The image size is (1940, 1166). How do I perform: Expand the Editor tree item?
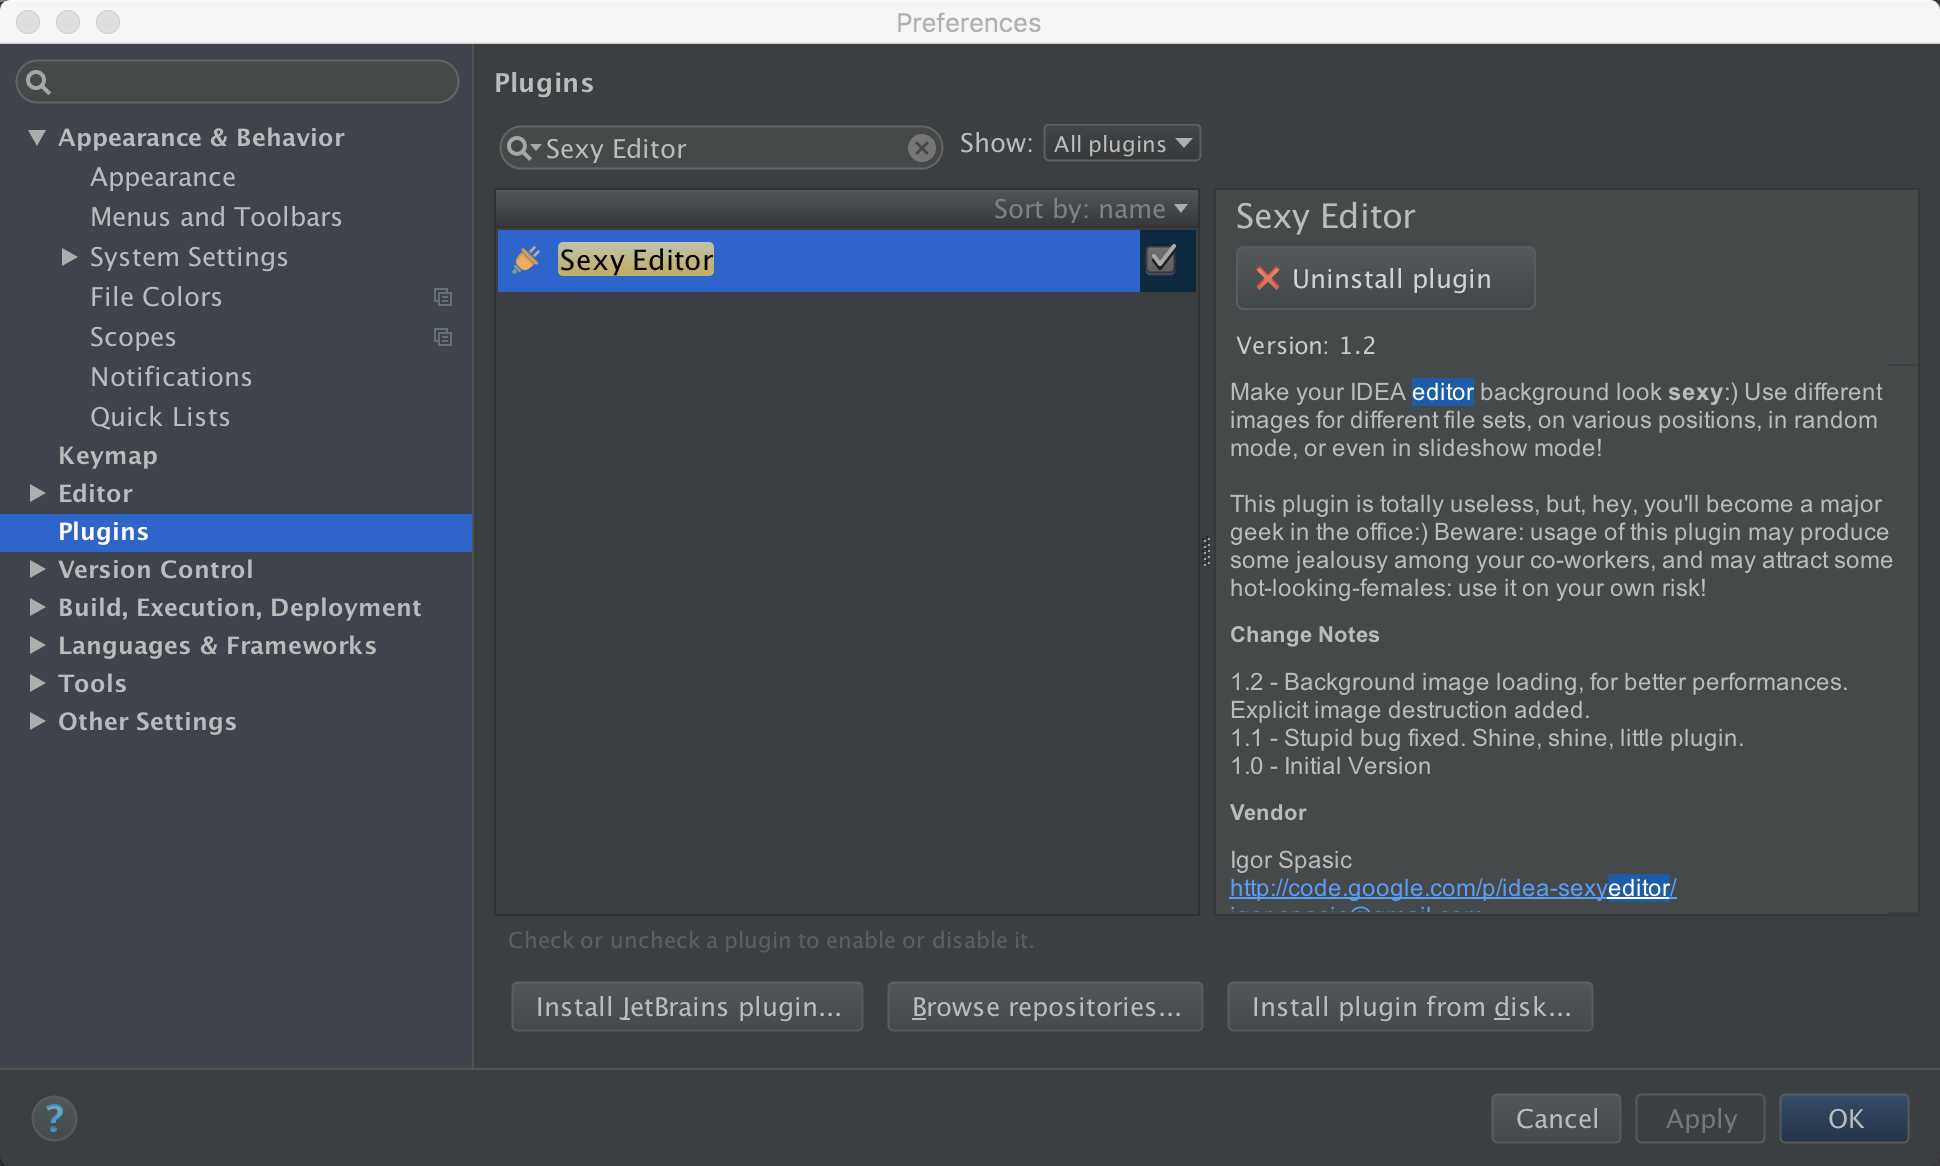tap(36, 492)
